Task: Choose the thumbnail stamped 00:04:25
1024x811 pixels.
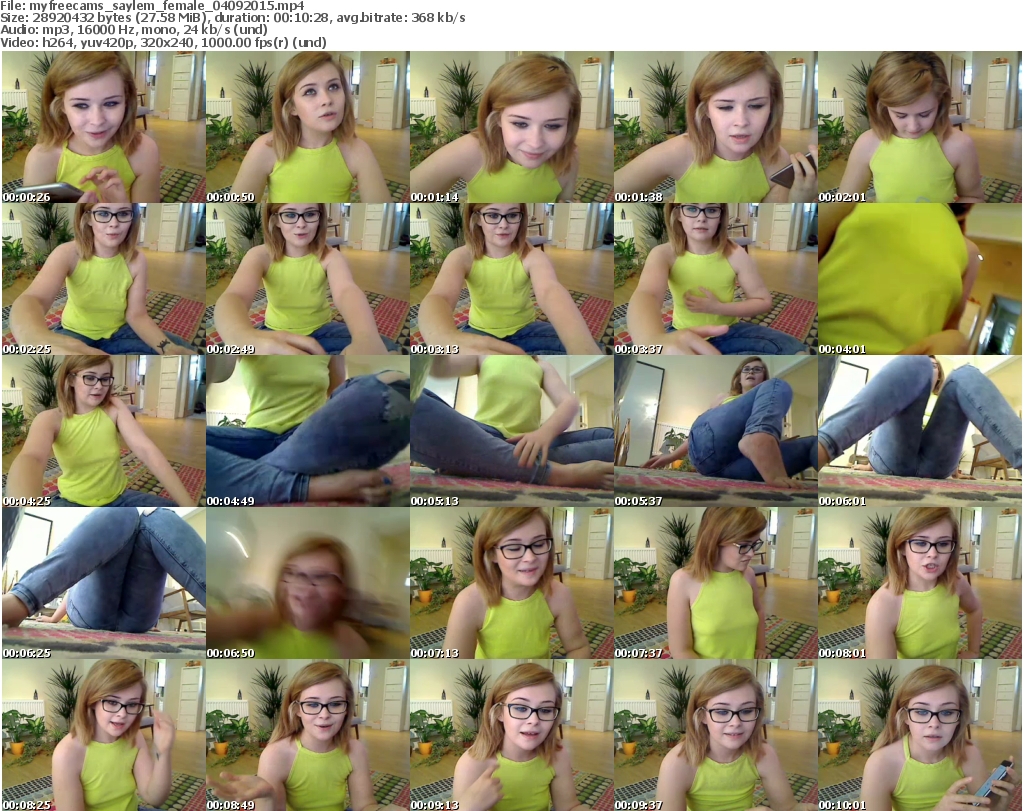Action: point(103,431)
